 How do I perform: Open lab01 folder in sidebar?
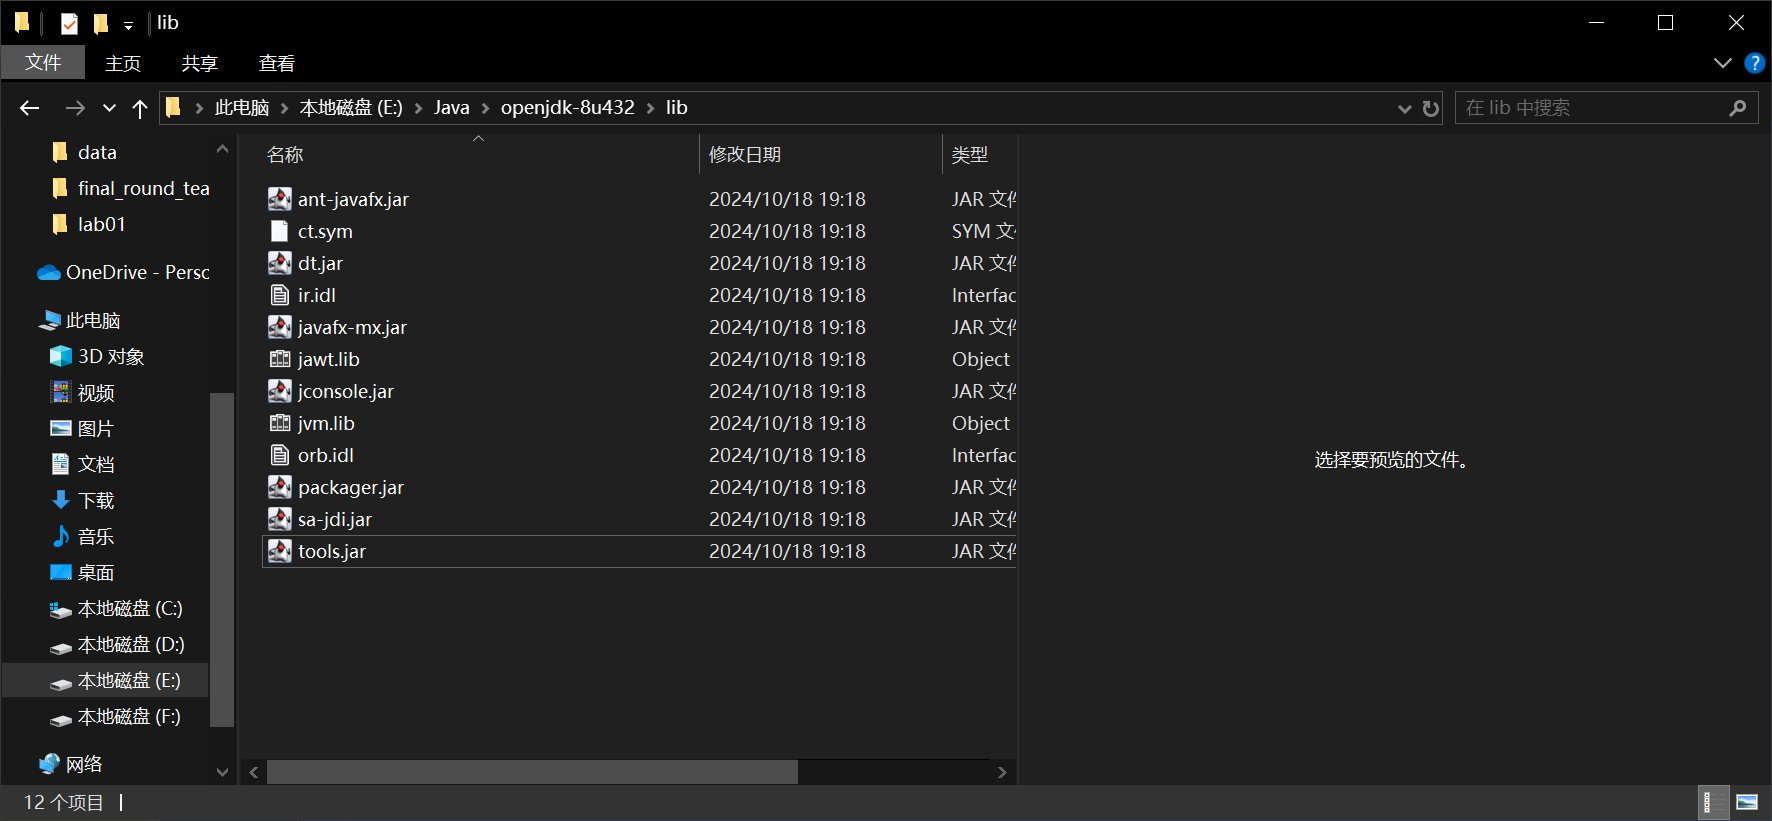click(x=88, y=224)
